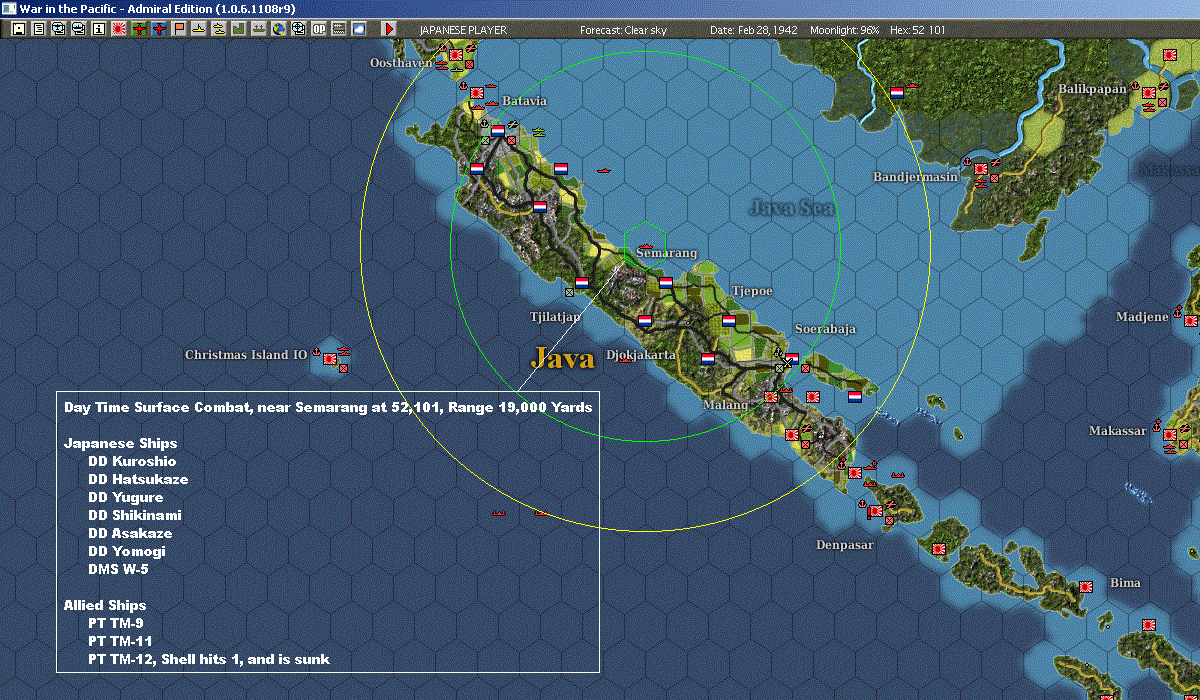Click 'DD Yomogi' in combat report
The image size is (1200, 700).
point(127,551)
